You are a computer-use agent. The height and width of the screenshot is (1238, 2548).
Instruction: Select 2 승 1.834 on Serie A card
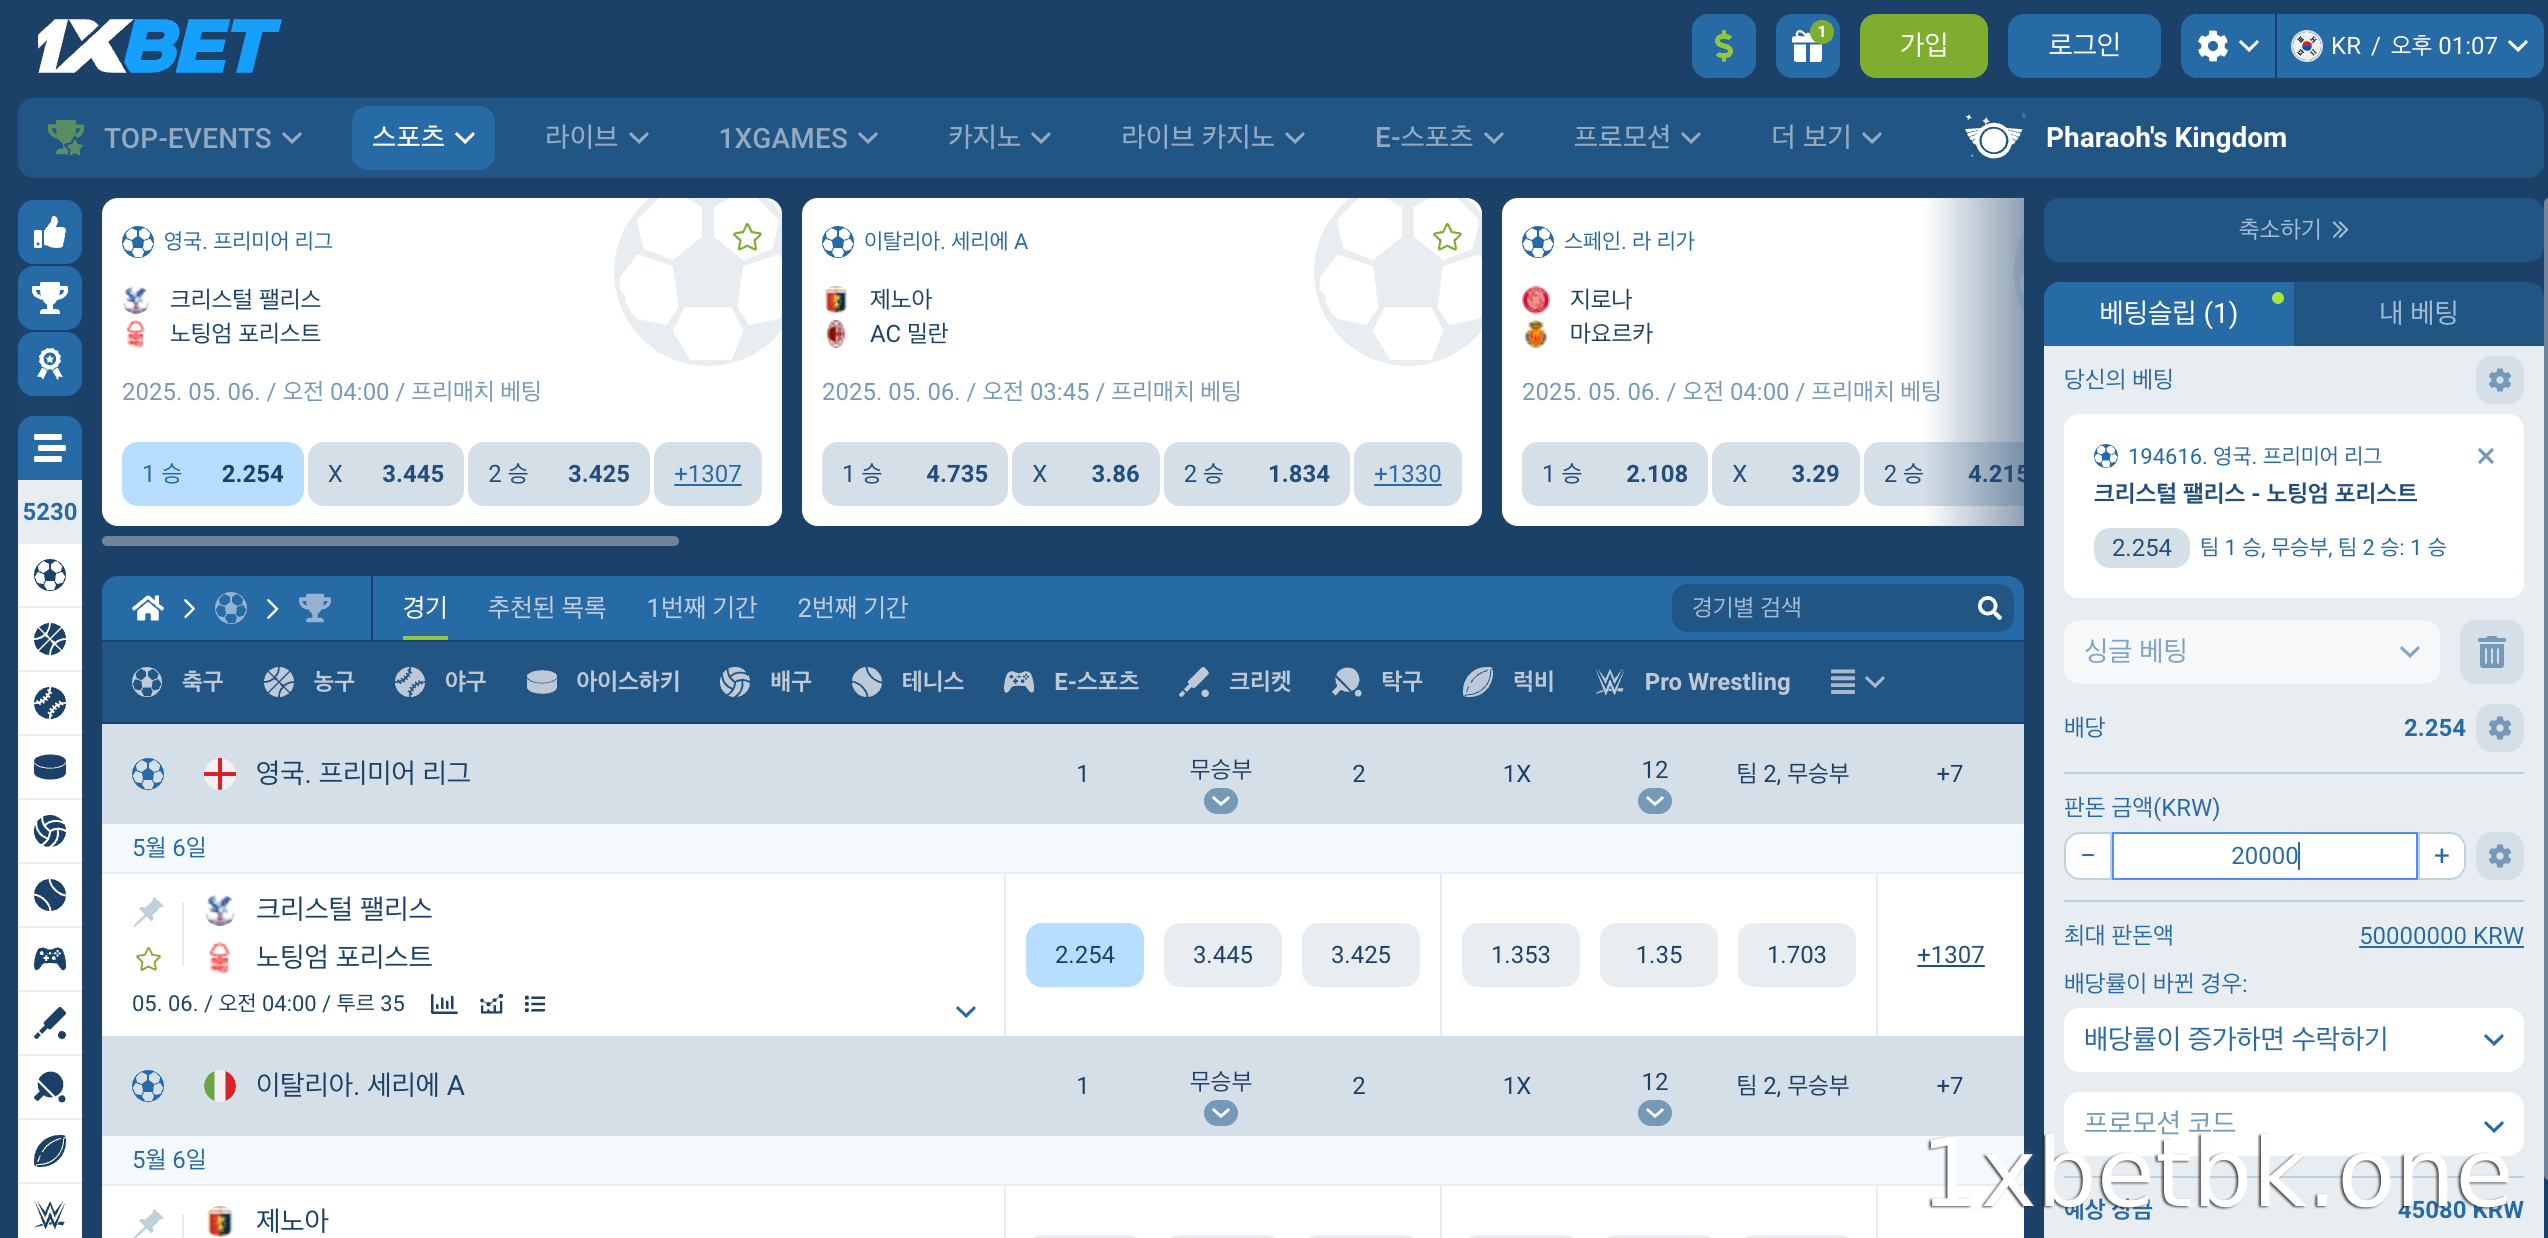click(x=1256, y=474)
